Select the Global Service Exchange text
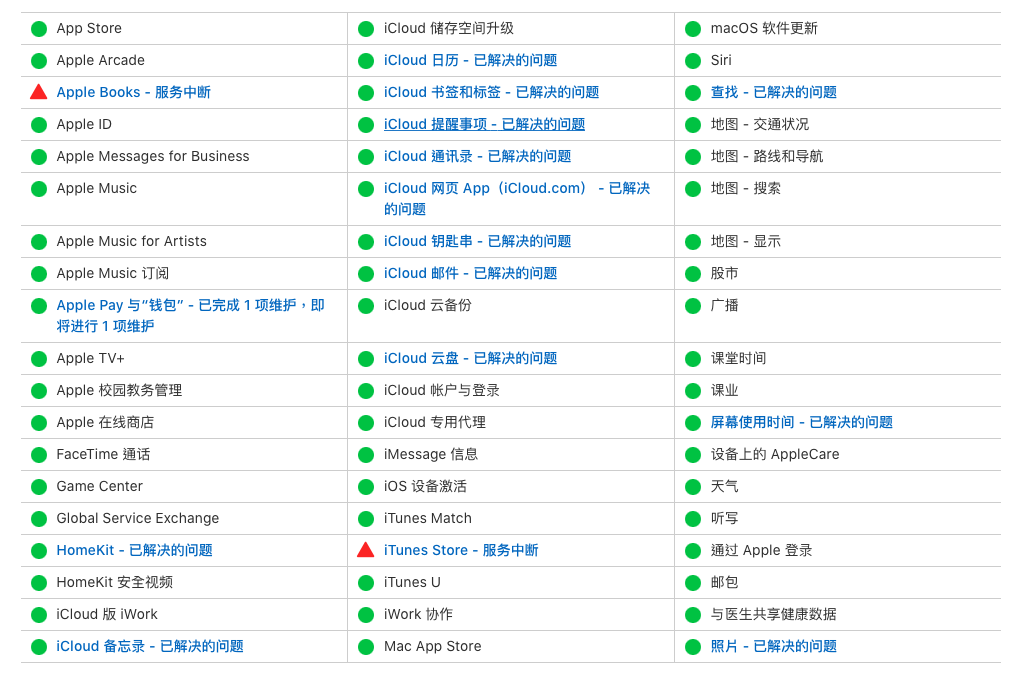The image size is (1020, 673). pos(138,518)
